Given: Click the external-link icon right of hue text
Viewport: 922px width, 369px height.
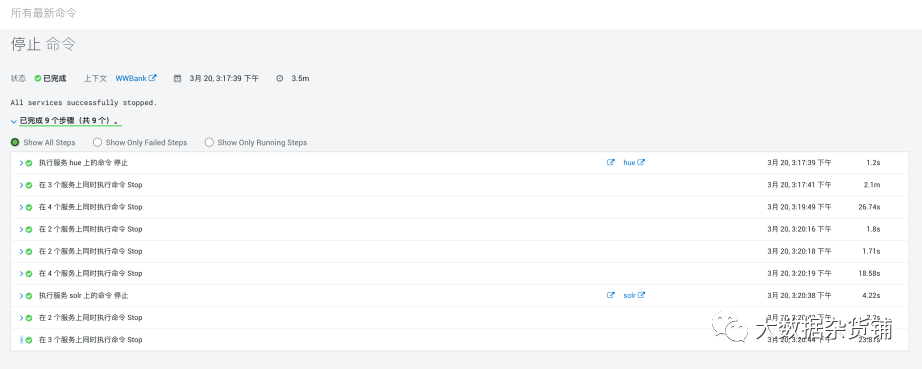Looking at the screenshot, I should pos(642,163).
